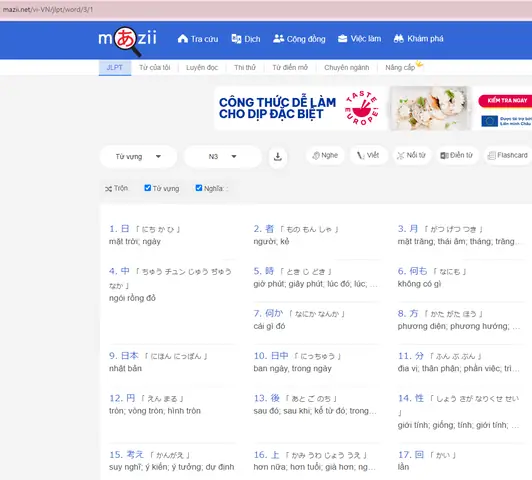This screenshot has width=532, height=480.
Task: Click the browser address bar URL
Action: pos(48,9)
